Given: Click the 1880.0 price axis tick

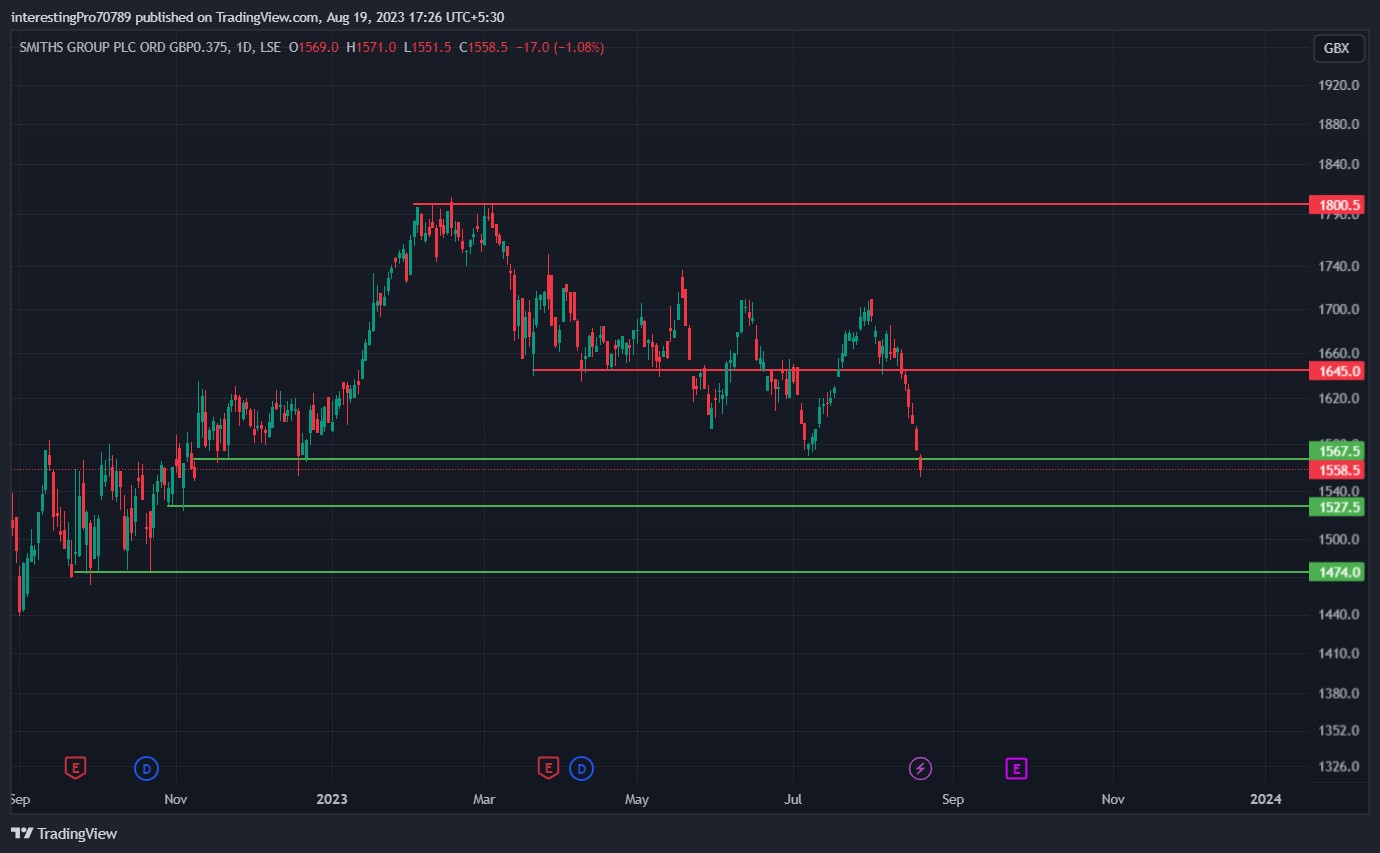Looking at the screenshot, I should pos(1339,125).
